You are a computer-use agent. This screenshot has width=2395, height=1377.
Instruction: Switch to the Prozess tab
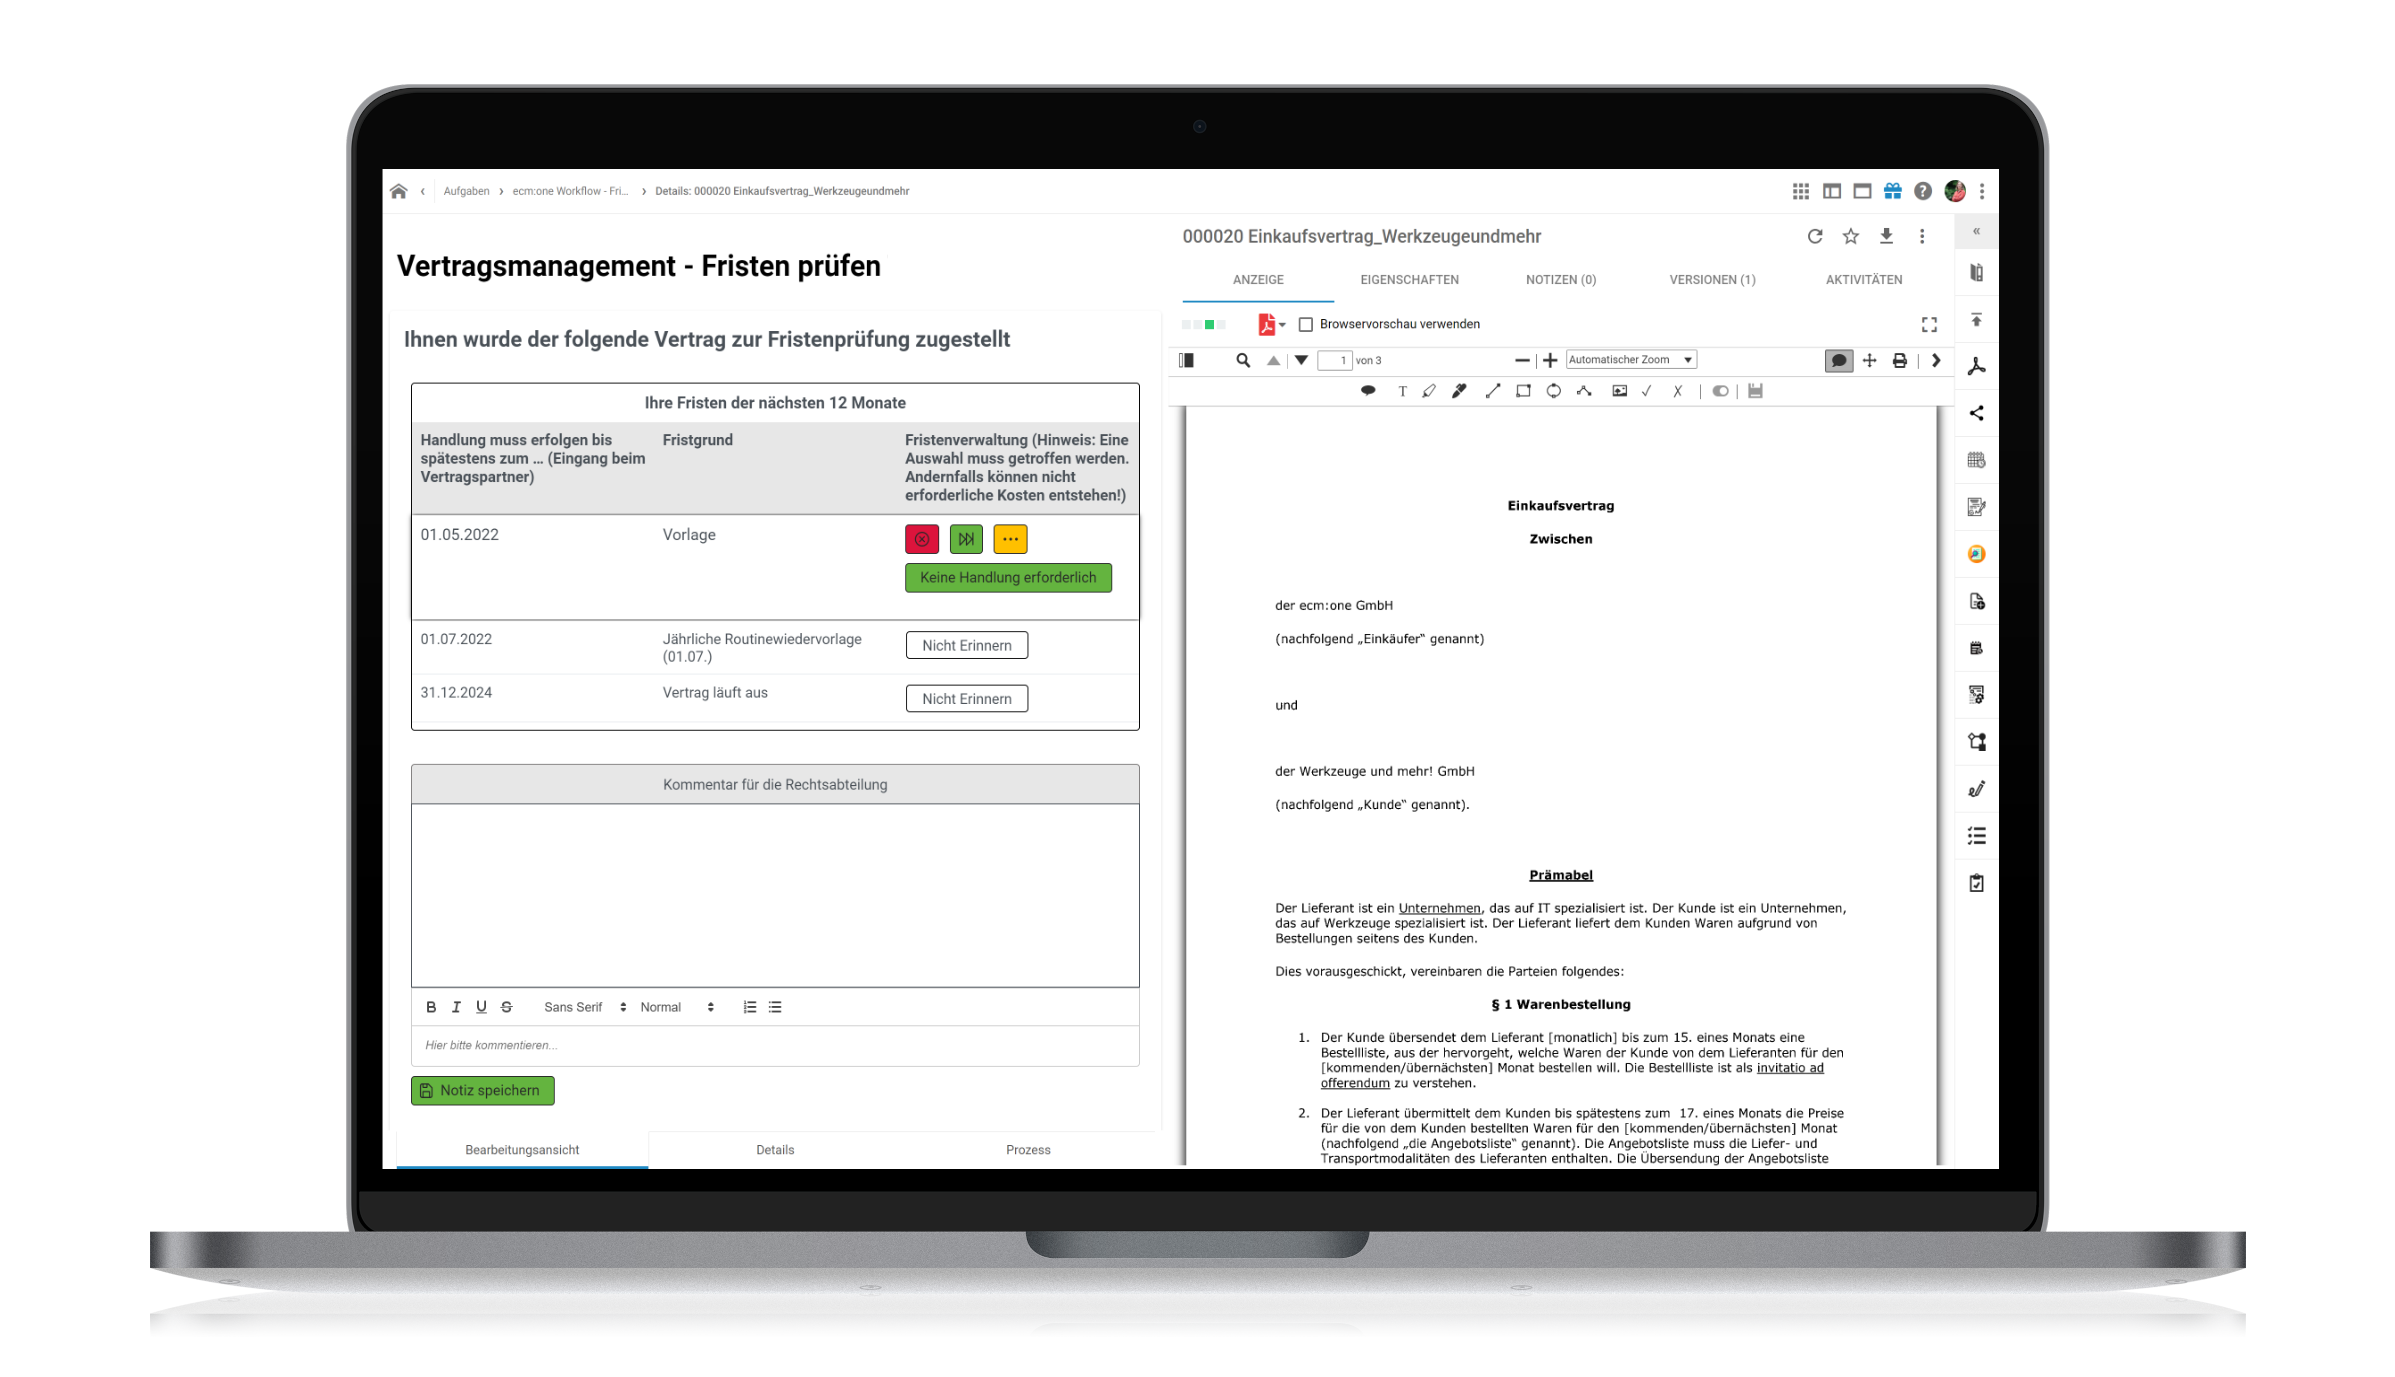(x=1028, y=1150)
